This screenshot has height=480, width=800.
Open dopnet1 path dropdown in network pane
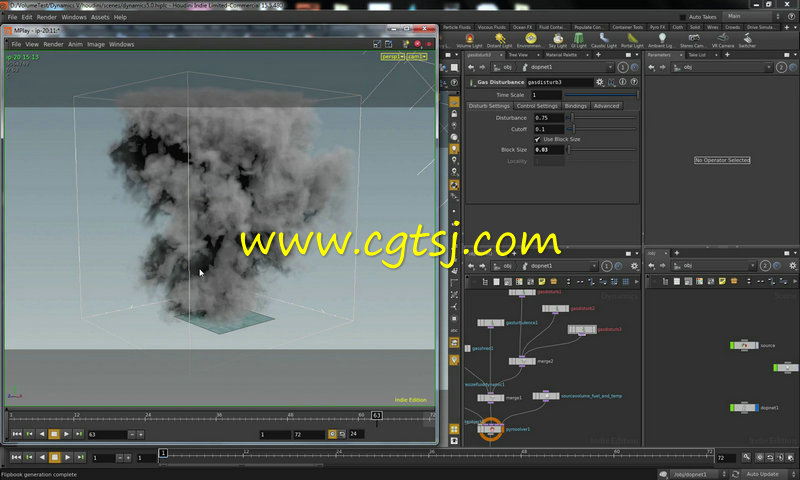pos(593,266)
